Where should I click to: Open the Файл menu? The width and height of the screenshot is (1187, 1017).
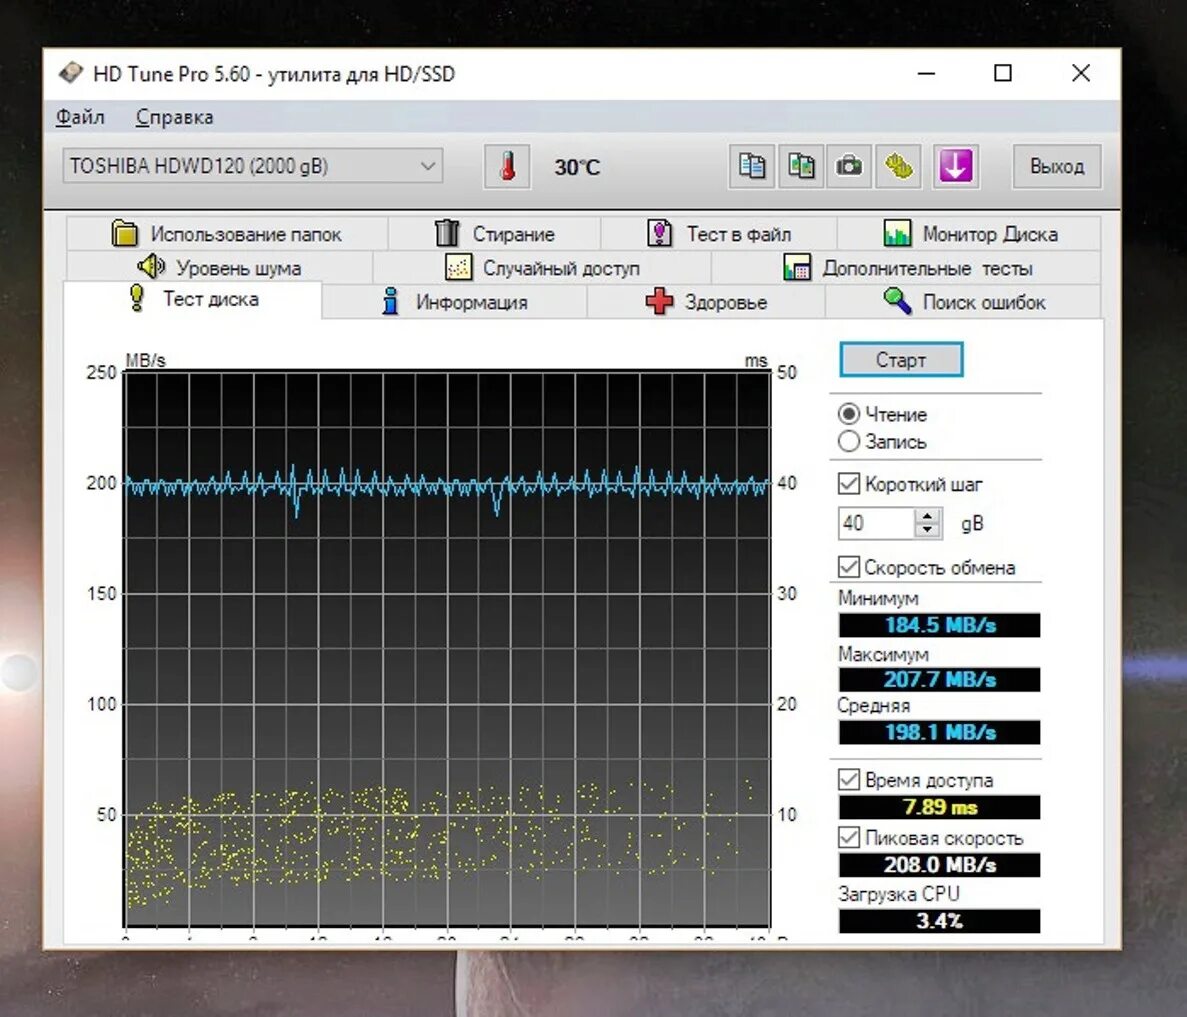[80, 117]
